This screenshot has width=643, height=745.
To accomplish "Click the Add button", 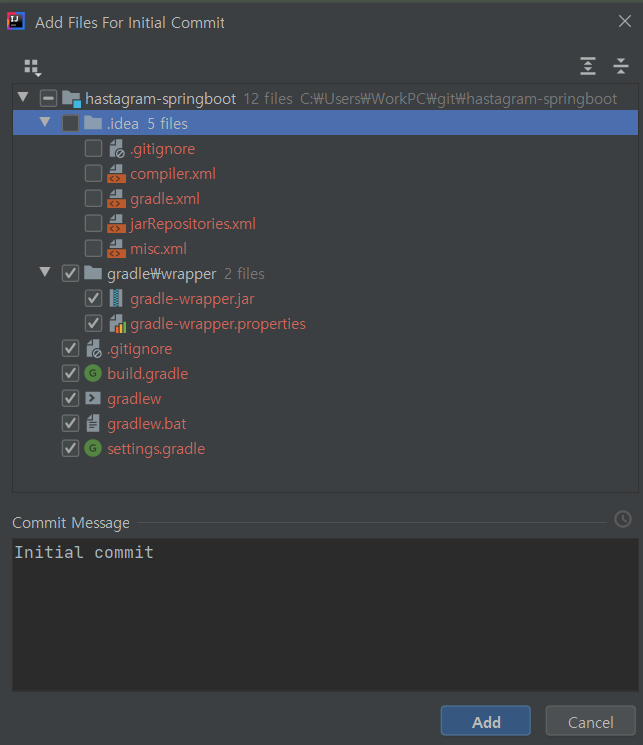I will 485,721.
